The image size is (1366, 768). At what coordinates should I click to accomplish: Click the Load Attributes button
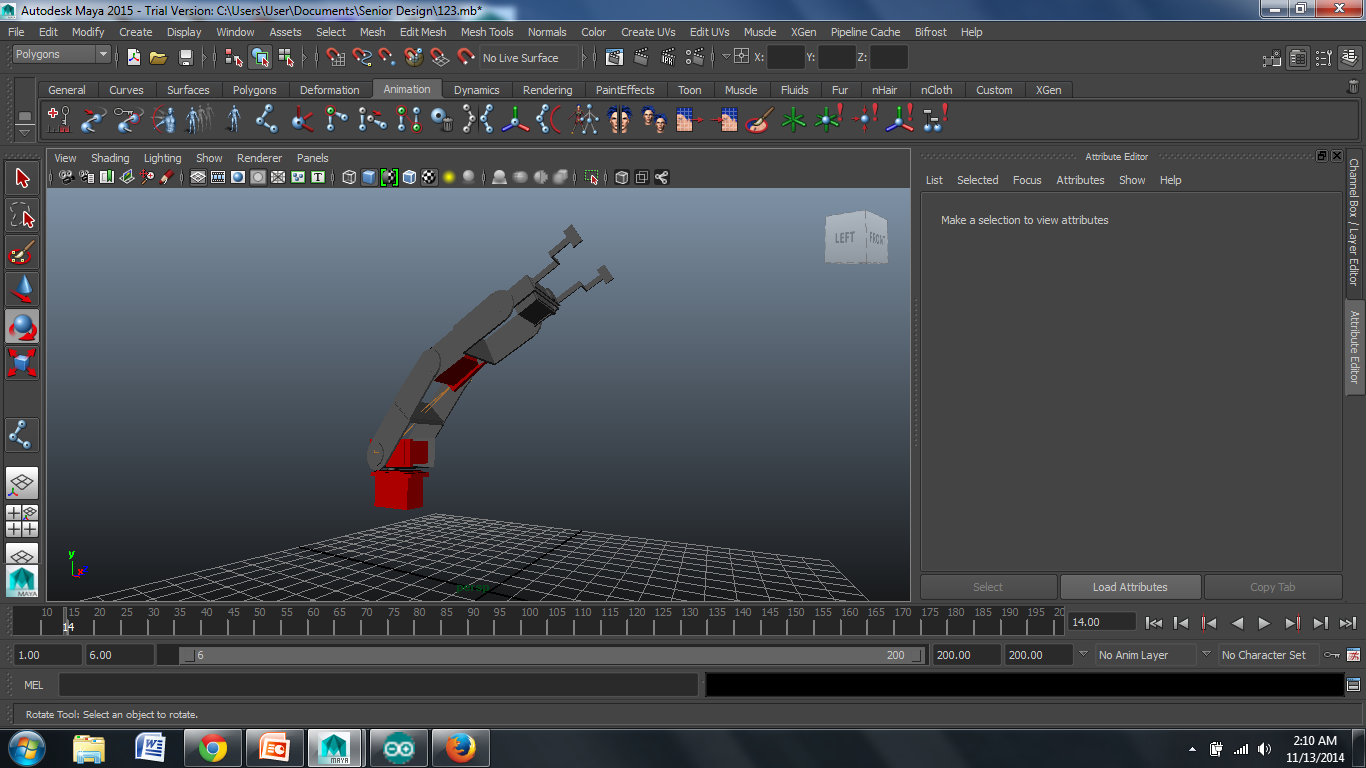[x=1130, y=587]
